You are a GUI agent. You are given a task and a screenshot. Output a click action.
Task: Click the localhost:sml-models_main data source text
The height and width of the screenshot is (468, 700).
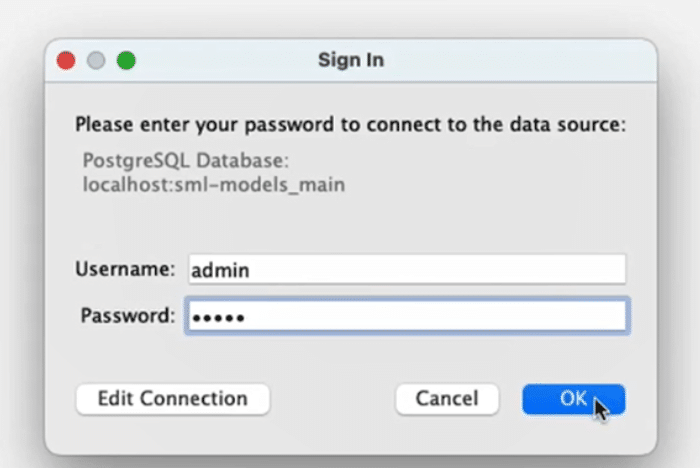pos(214,184)
